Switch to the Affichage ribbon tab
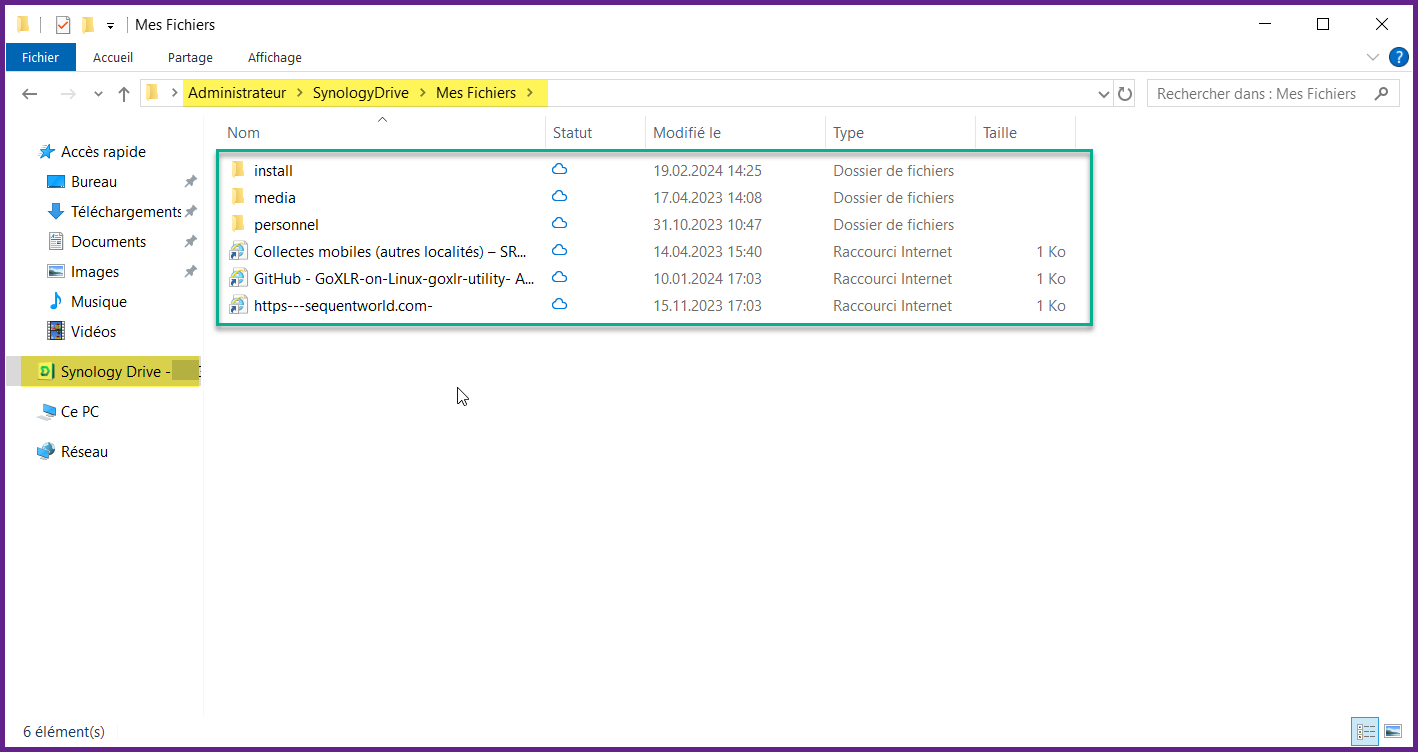1418x752 pixels. click(274, 58)
